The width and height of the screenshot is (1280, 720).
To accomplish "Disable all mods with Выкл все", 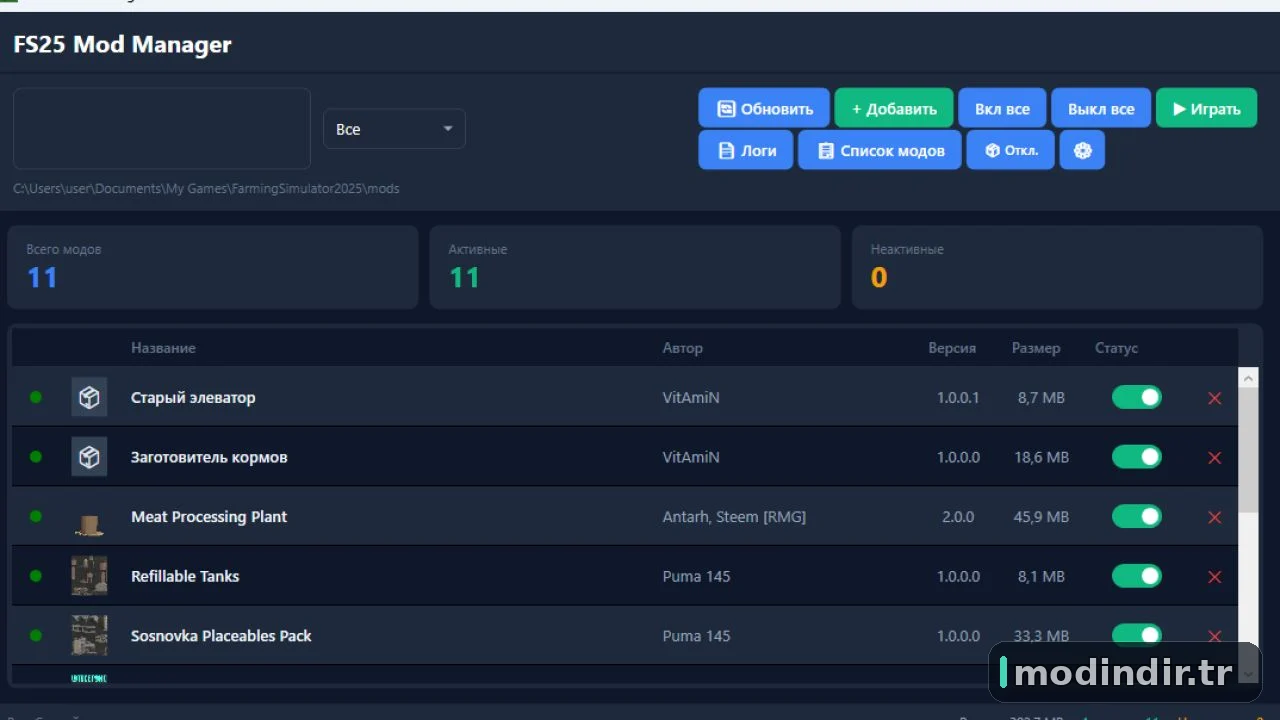I will 1101,109.
